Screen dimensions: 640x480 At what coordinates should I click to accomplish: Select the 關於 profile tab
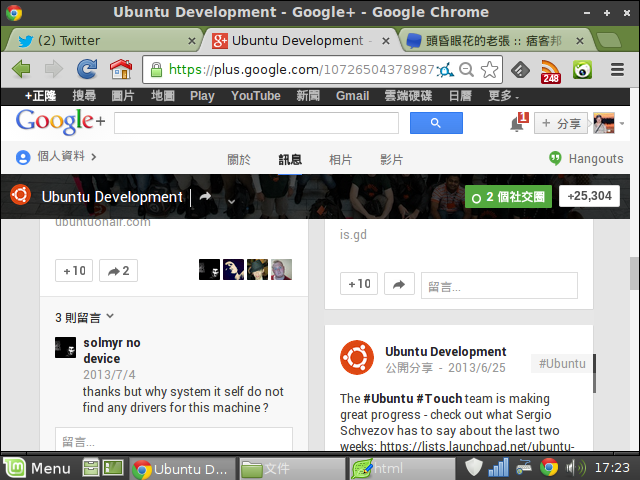pyautogui.click(x=239, y=159)
